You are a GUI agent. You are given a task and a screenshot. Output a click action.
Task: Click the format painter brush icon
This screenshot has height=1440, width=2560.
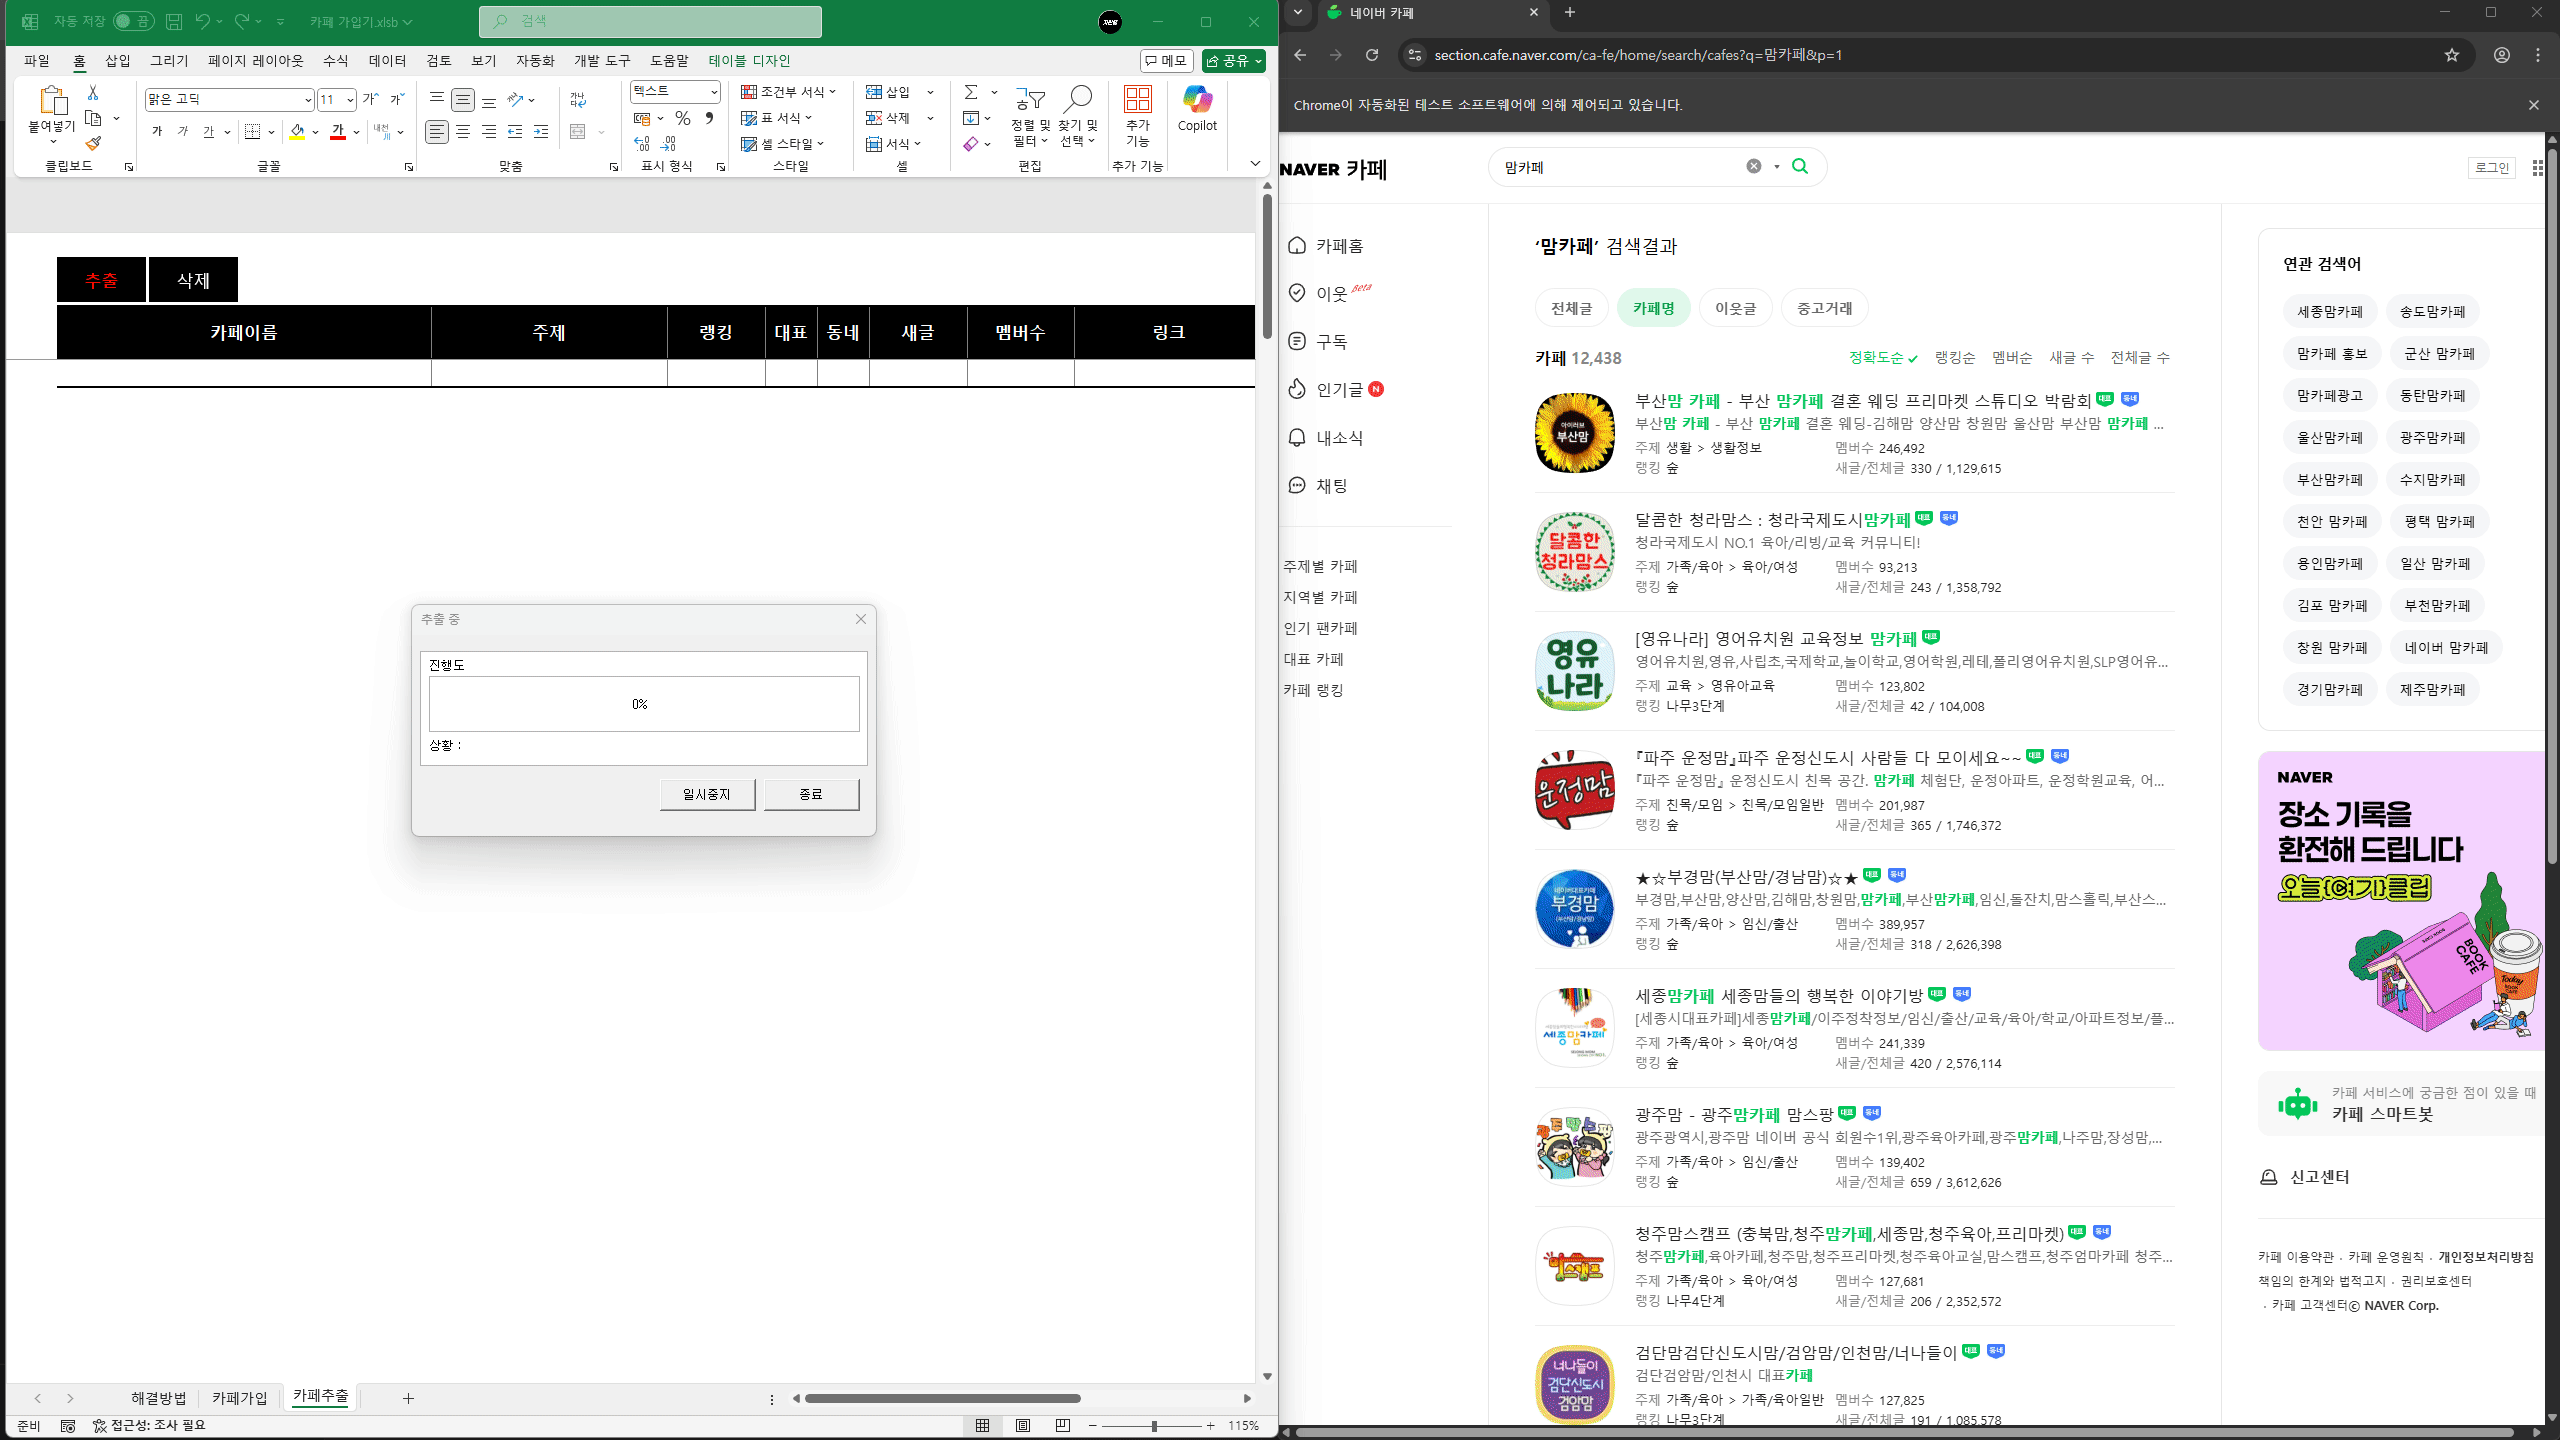point(93,144)
